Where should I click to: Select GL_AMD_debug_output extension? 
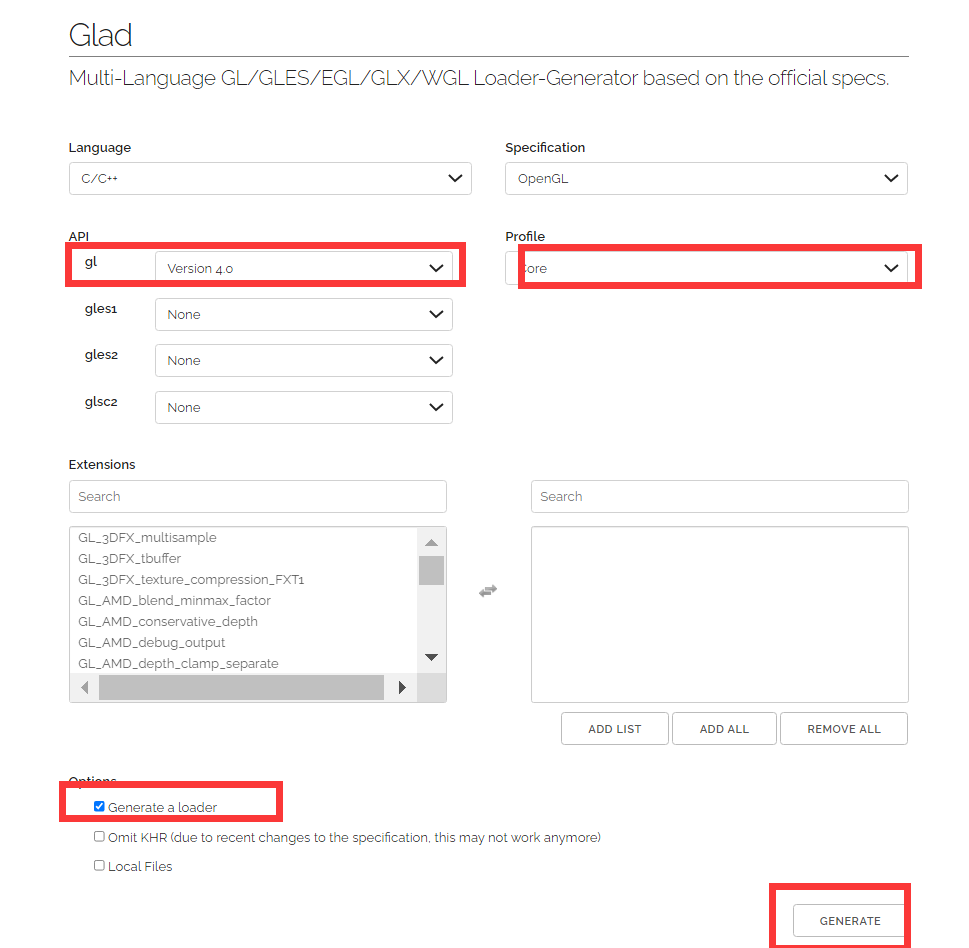pos(151,643)
